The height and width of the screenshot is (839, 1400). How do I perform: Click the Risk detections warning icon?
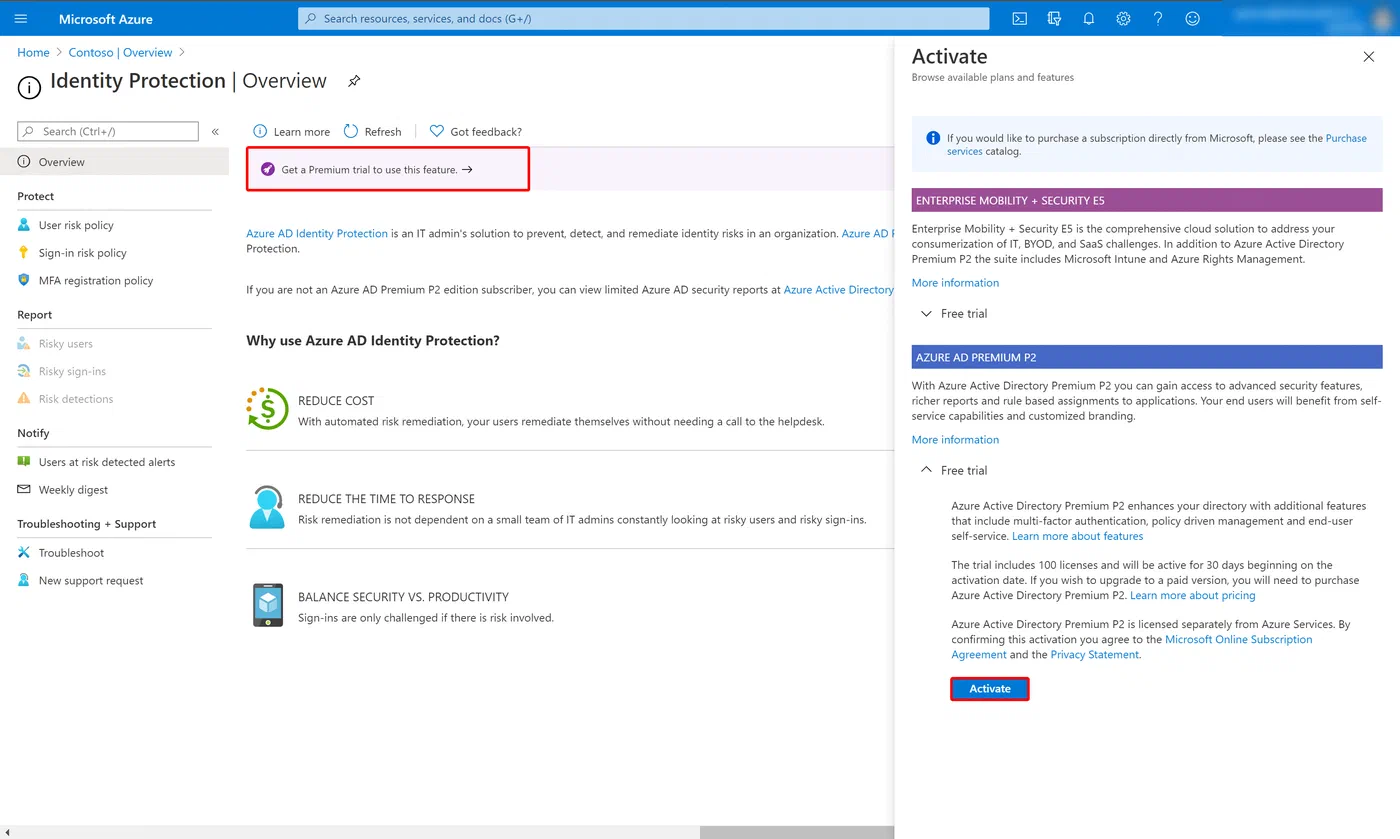coord(24,399)
